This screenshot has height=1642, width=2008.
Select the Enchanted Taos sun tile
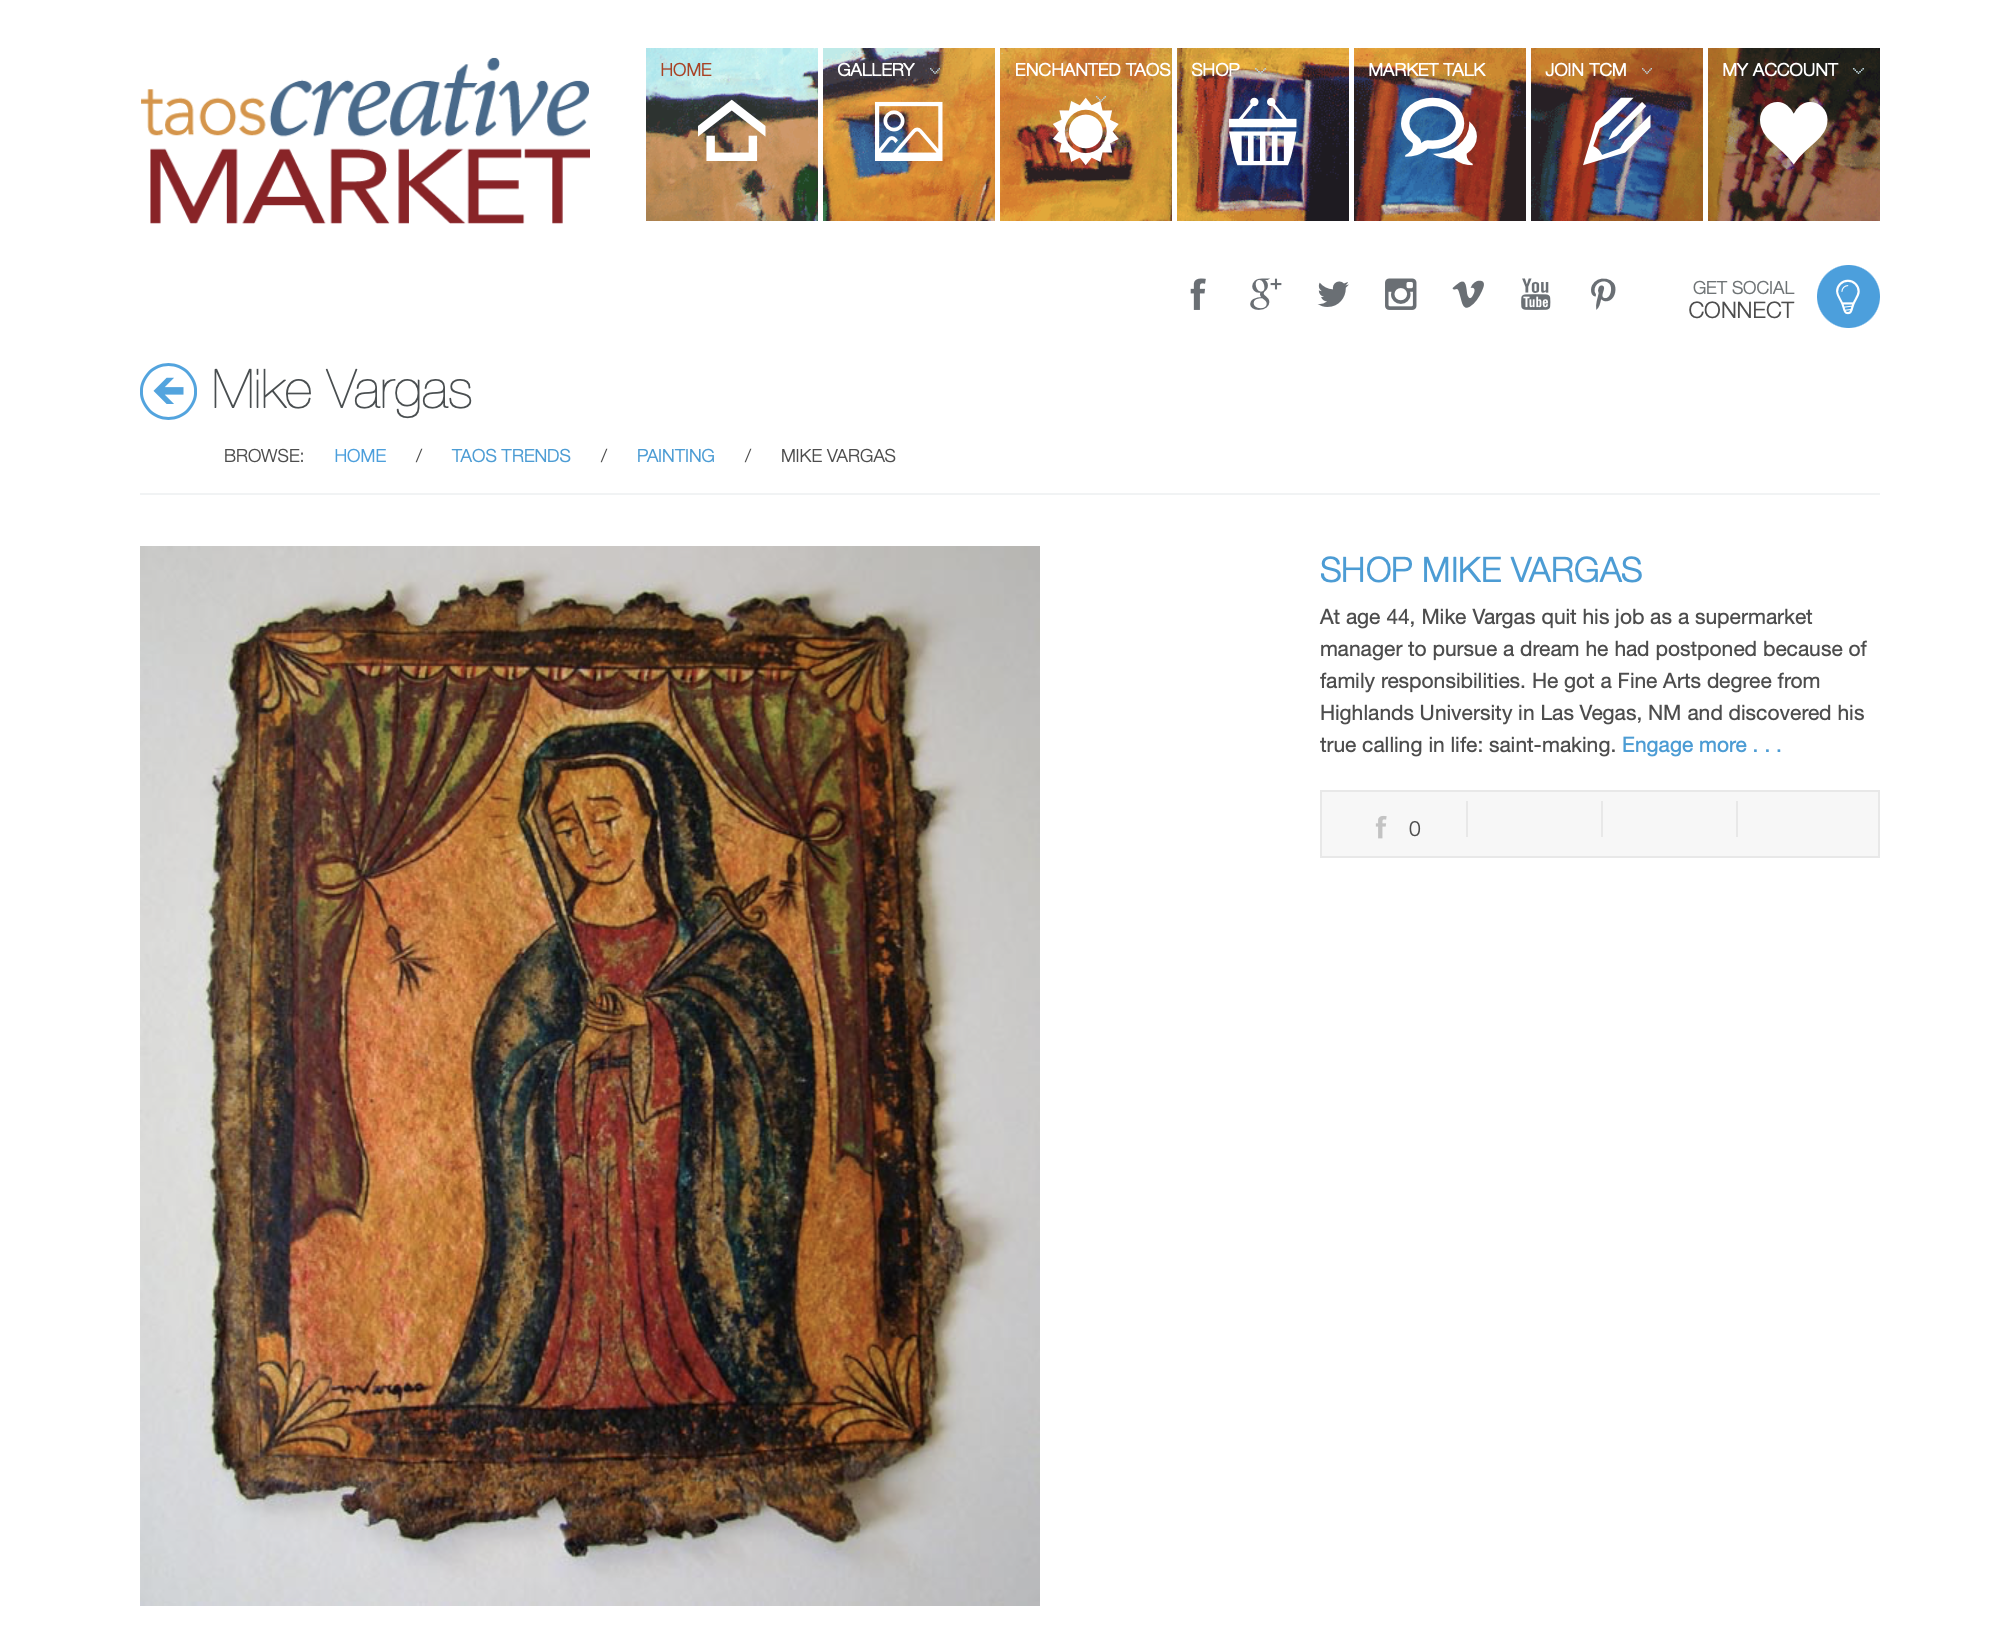point(1086,134)
